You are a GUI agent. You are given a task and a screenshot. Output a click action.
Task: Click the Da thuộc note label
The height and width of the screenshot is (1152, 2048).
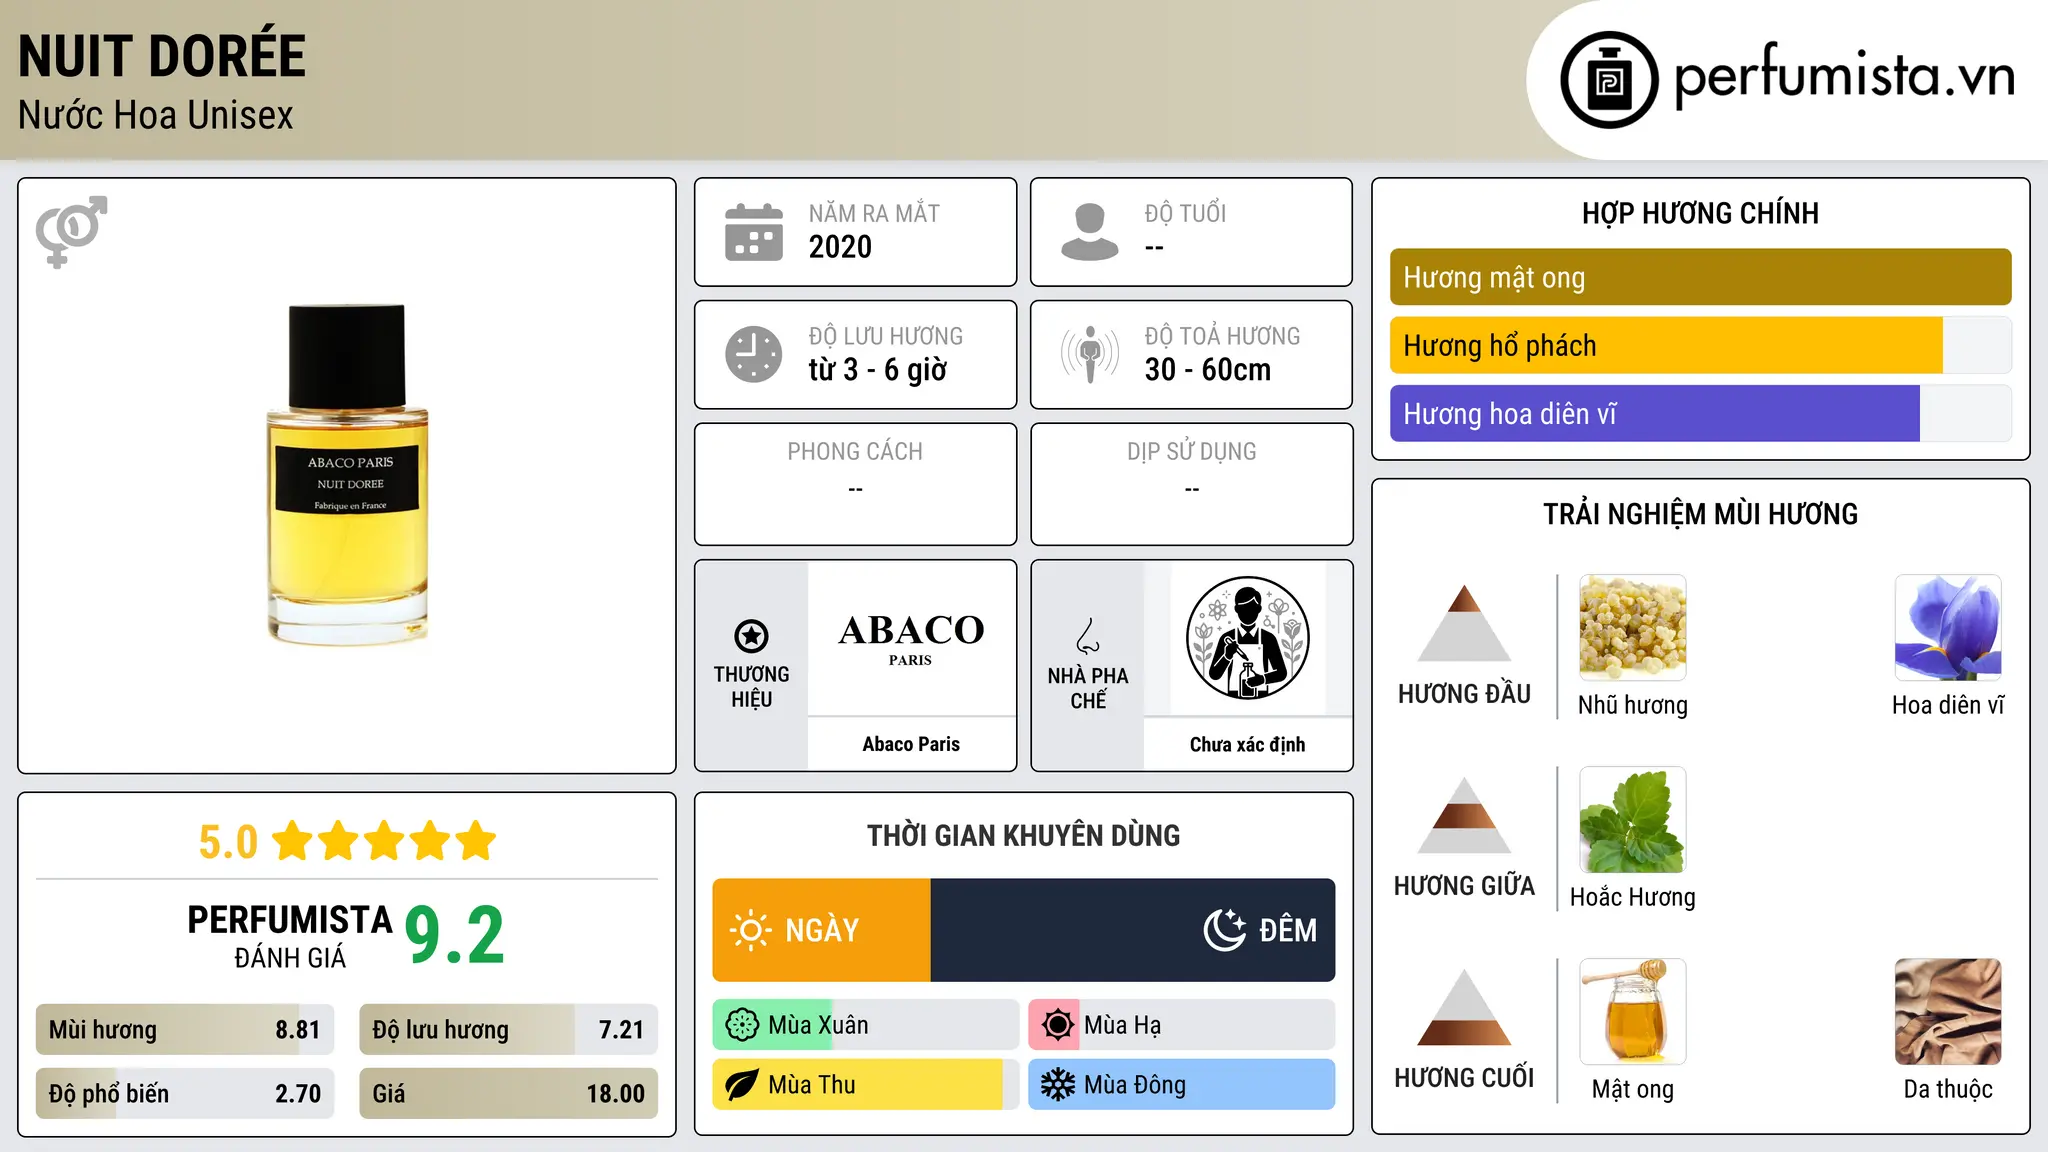pyautogui.click(x=1948, y=1089)
